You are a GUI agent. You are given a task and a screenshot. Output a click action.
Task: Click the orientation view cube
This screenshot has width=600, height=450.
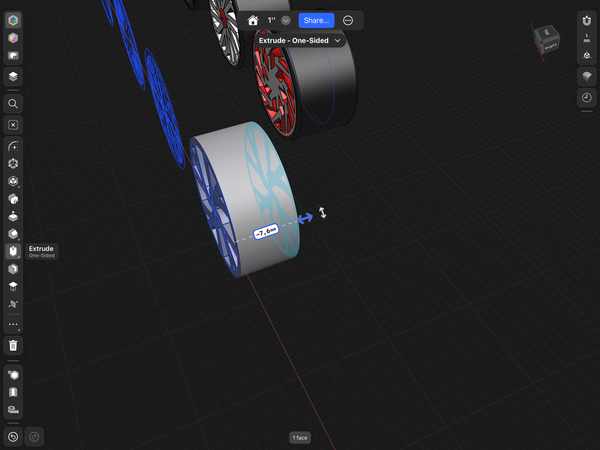tap(547, 40)
